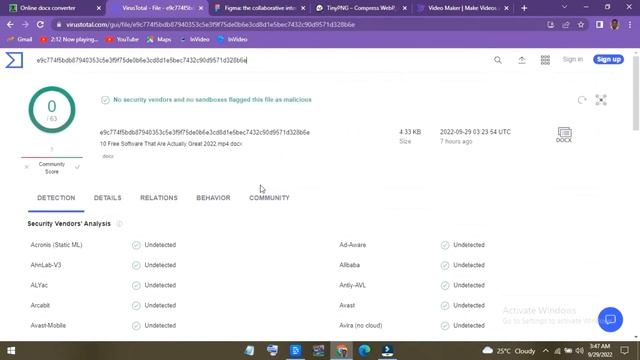Close the TinyPNG tab
Image resolution: width=640 pixels, height=360 pixels.
(x=404, y=8)
